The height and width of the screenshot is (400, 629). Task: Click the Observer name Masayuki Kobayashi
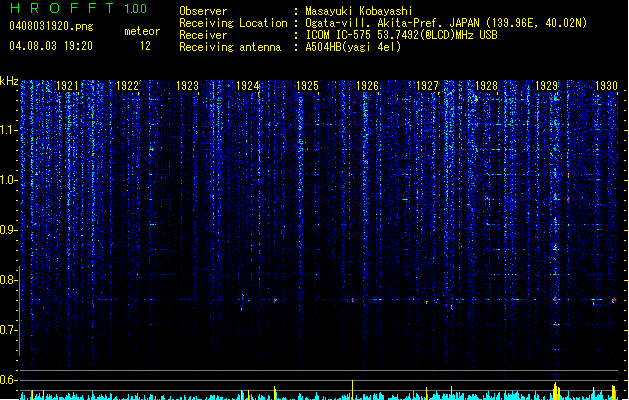(359, 11)
